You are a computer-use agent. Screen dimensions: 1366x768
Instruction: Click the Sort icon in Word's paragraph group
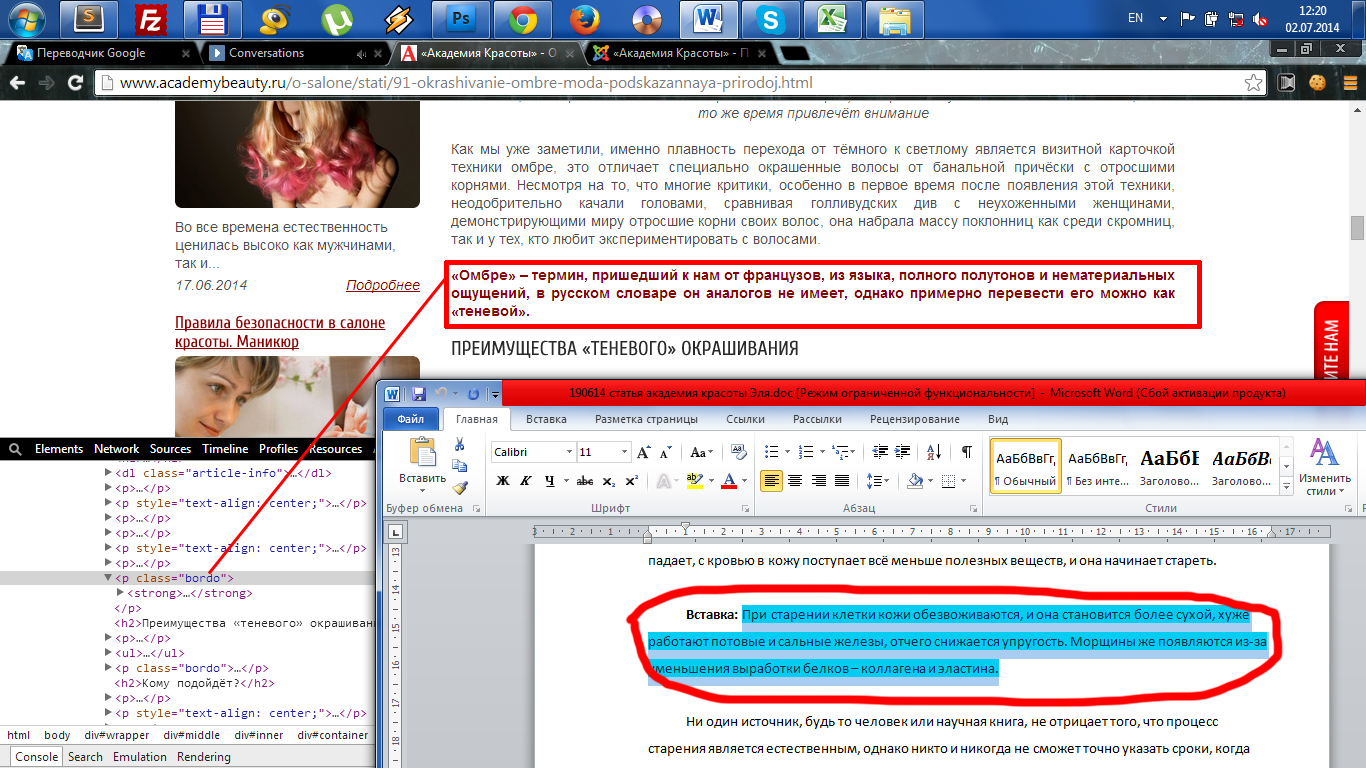933,452
